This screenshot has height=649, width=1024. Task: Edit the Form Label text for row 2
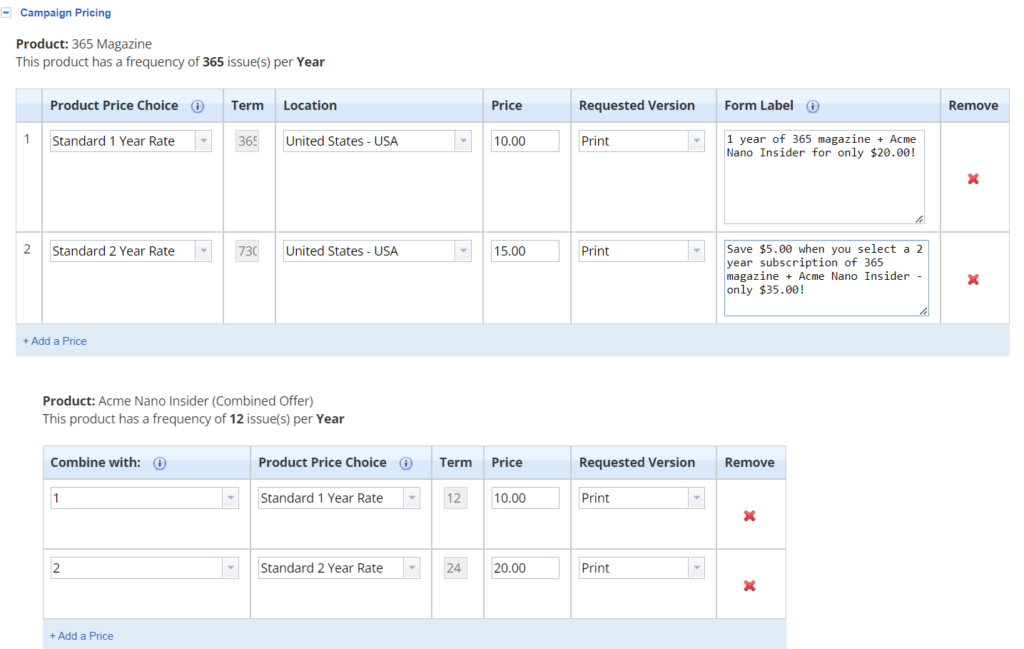(825, 277)
